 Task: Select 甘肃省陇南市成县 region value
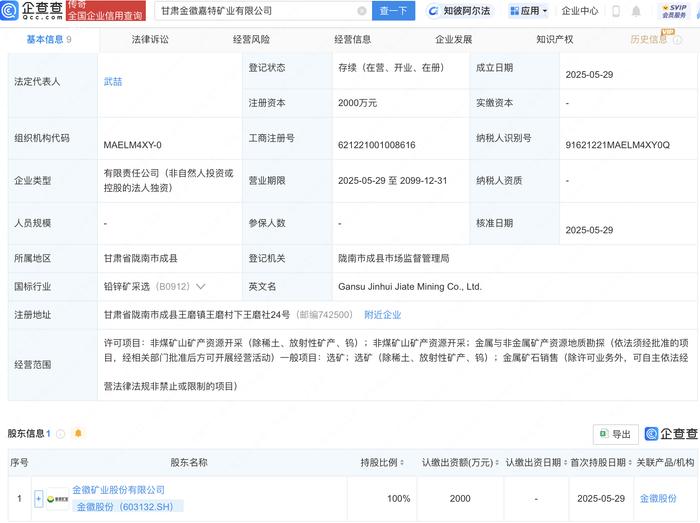coord(140,258)
